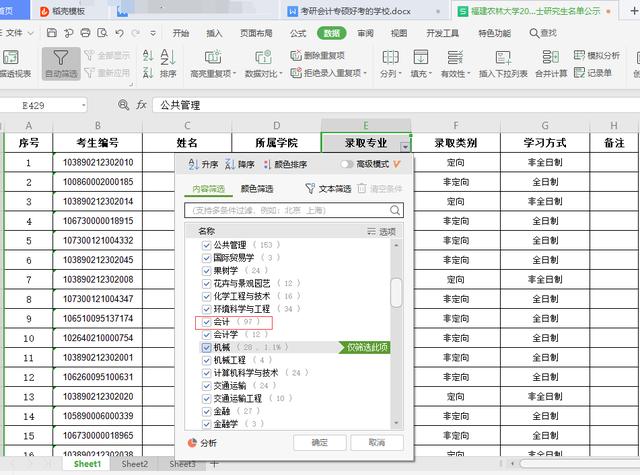This screenshot has height=475, width=640.
Task: Open the 选项 options menu in filter list
Action: (x=381, y=230)
